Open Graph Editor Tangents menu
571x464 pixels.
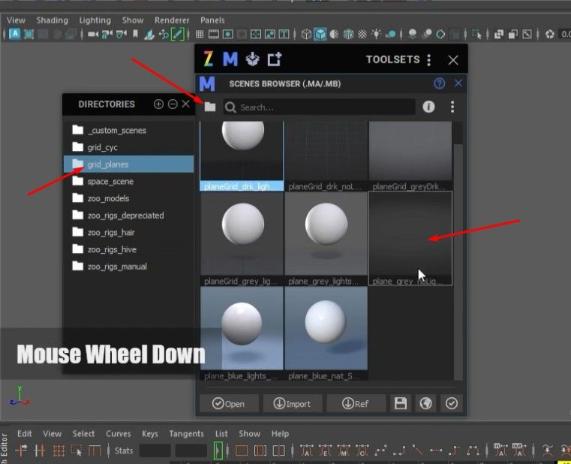(x=186, y=434)
